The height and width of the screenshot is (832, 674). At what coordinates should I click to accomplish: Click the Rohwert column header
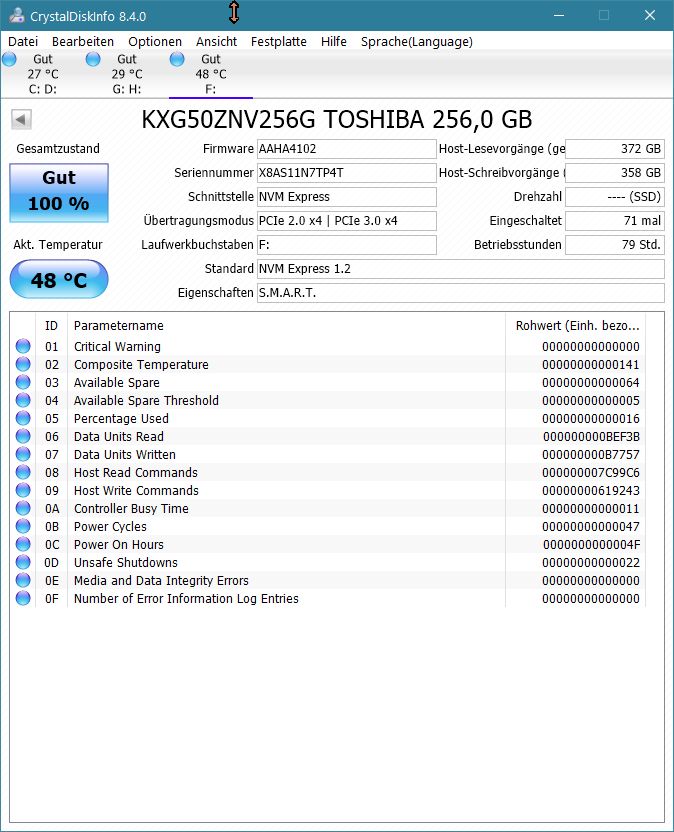point(576,325)
